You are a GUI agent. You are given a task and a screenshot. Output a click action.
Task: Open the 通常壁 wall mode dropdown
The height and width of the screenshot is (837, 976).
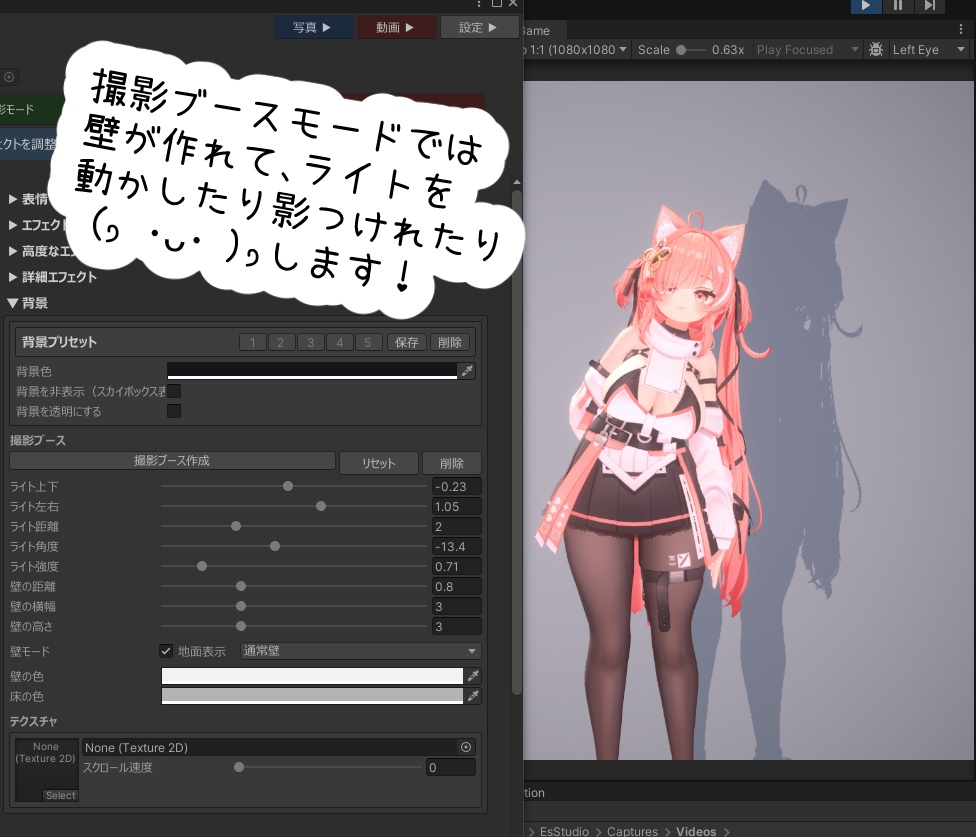358,650
